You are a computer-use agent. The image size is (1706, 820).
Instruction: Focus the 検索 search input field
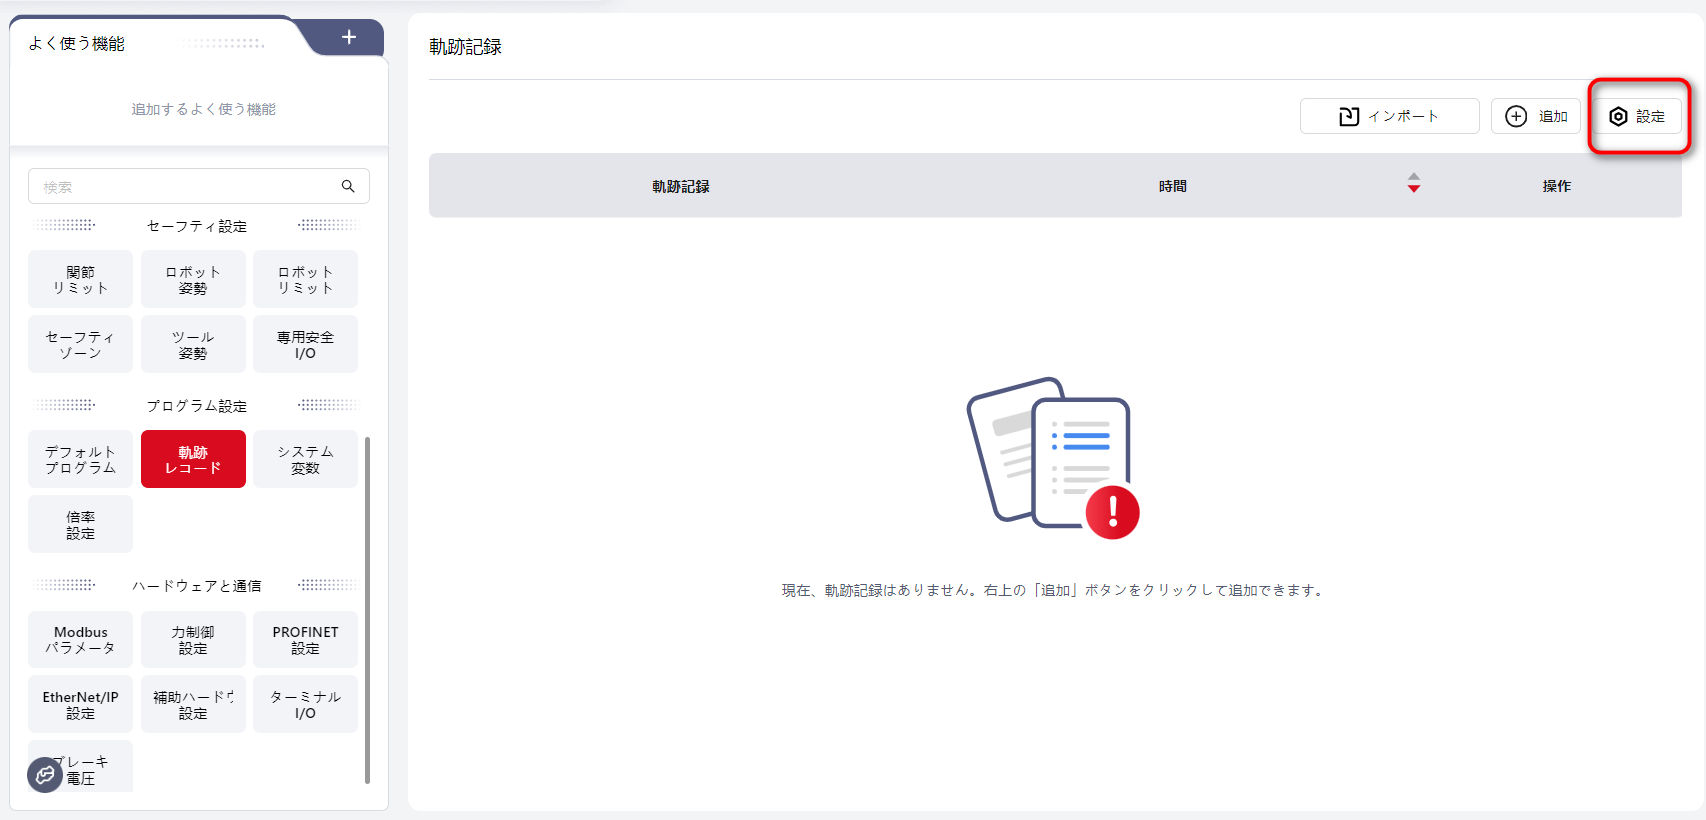click(185, 187)
